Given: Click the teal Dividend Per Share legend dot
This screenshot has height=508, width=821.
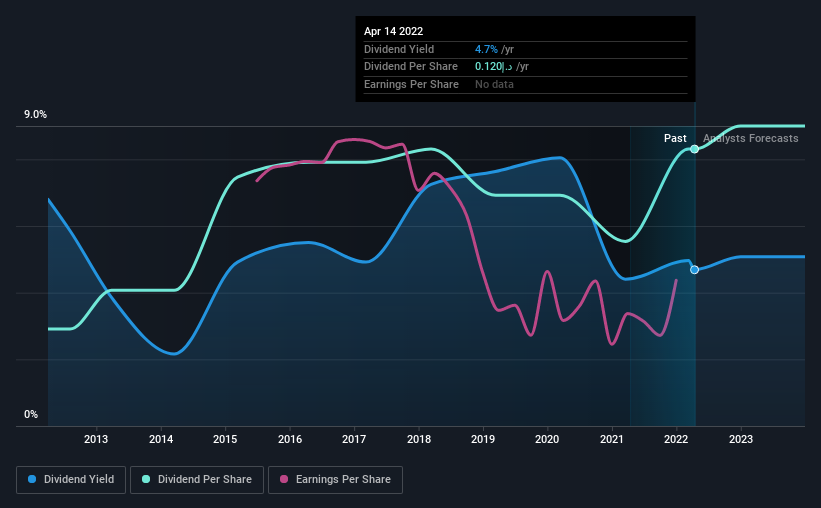Looking at the screenshot, I should tap(146, 479).
